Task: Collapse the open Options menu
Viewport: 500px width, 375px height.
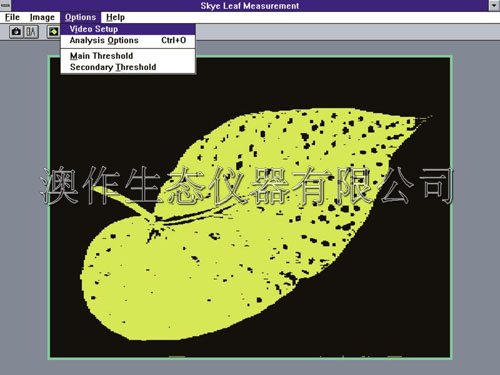Action: tap(80, 17)
